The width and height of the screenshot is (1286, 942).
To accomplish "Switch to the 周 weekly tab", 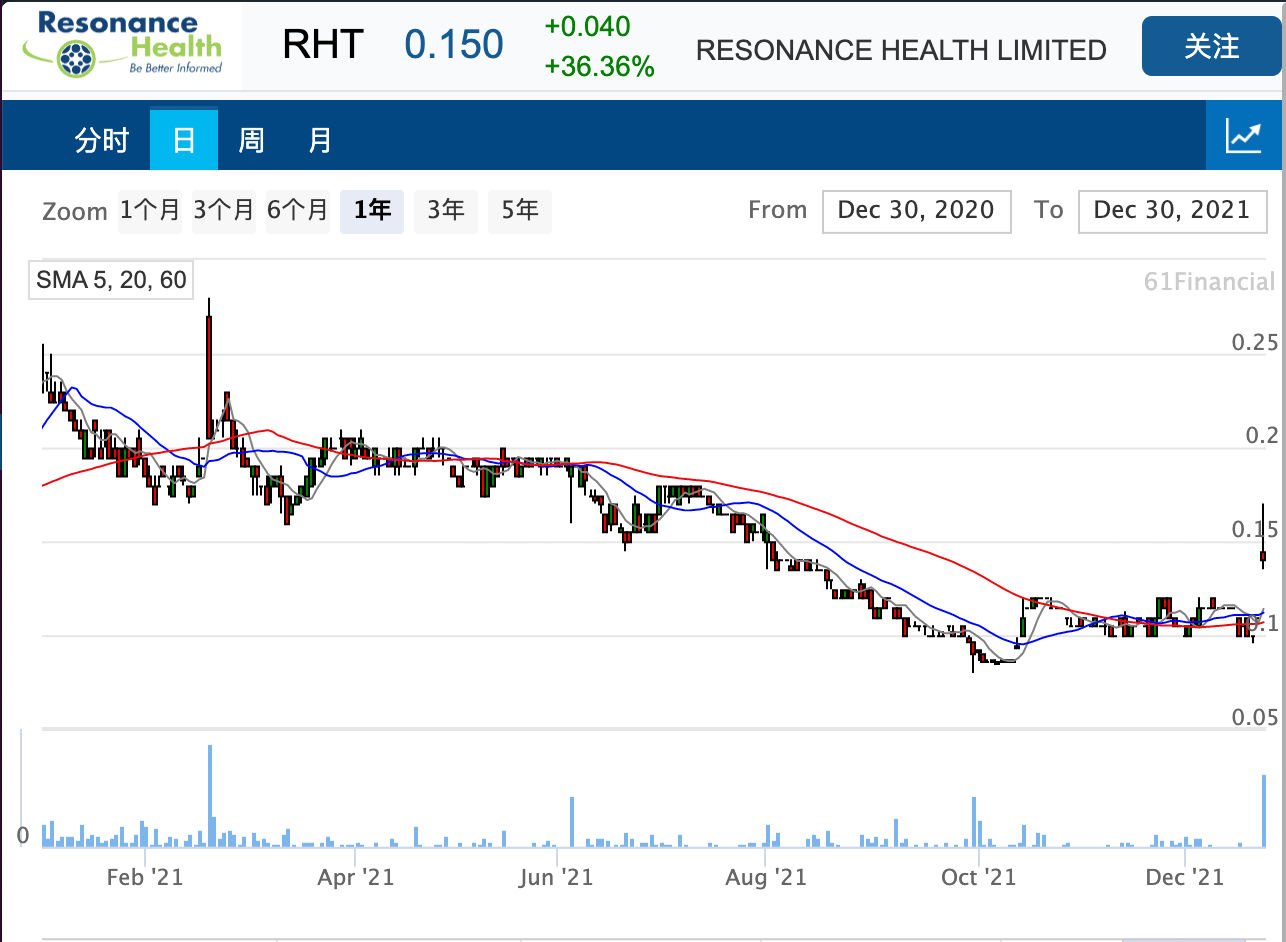I will [x=251, y=140].
